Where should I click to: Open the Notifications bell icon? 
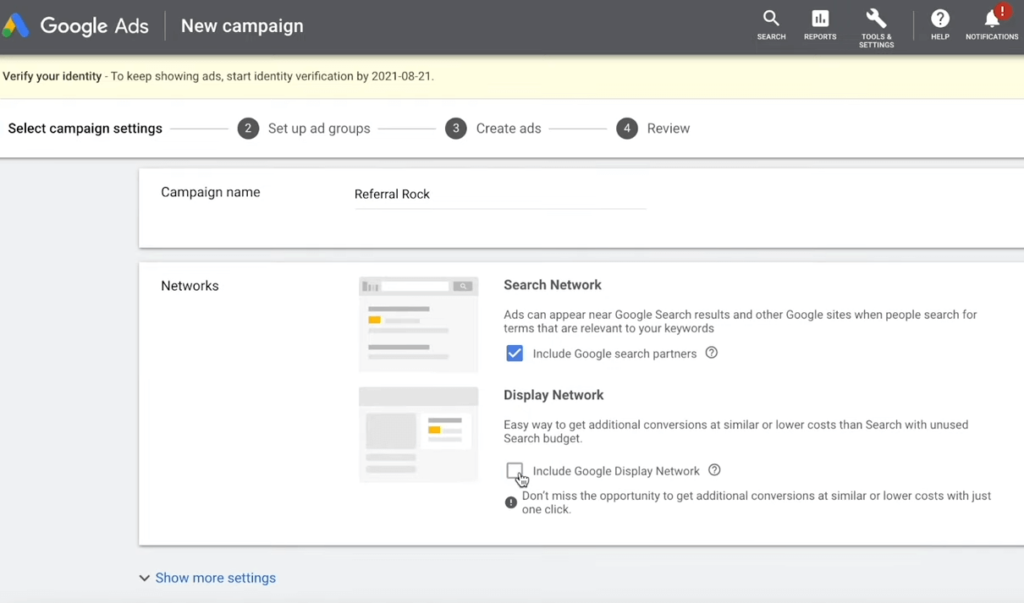coord(991,24)
